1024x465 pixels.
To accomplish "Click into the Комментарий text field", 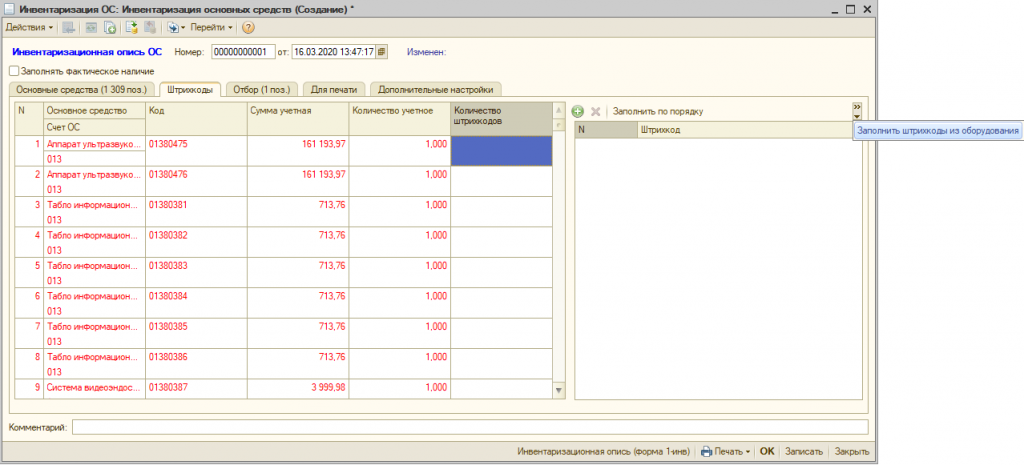I will [x=470, y=428].
